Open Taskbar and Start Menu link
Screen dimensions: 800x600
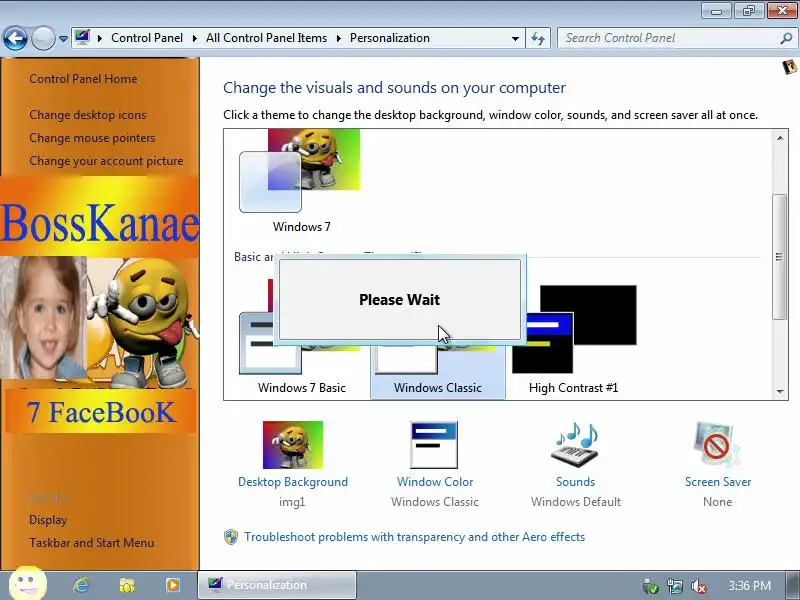pyautogui.click(x=91, y=543)
